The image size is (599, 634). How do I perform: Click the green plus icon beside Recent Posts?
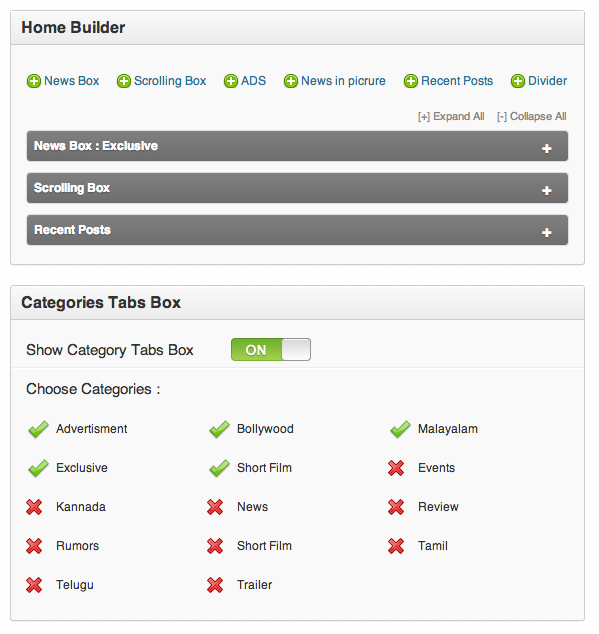click(411, 81)
